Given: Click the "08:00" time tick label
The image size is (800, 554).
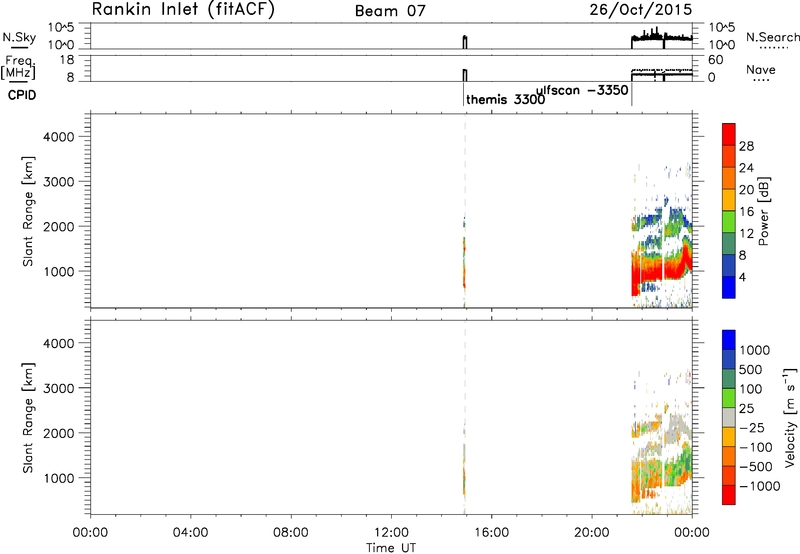Looking at the screenshot, I should (291, 533).
